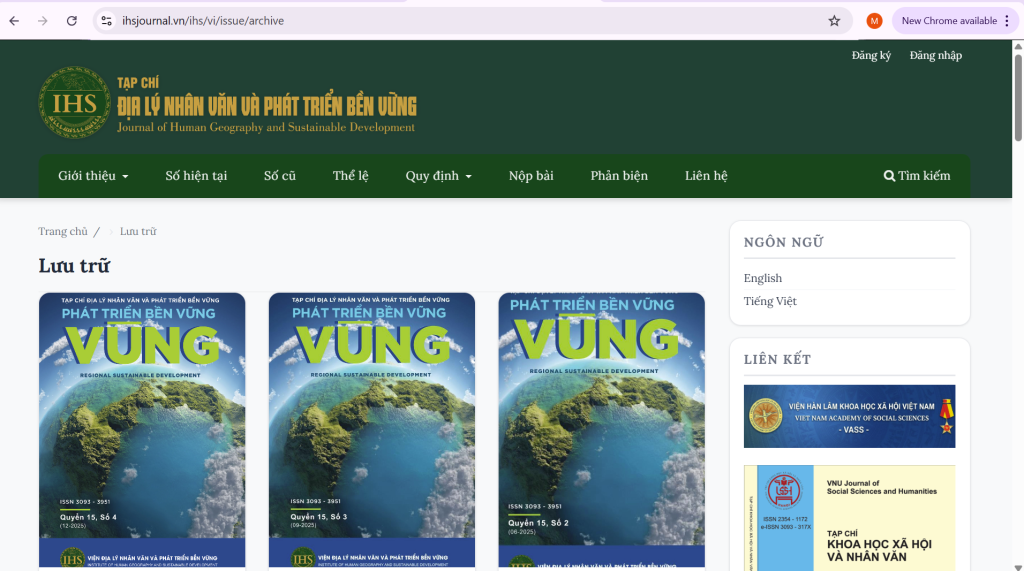
Task: Bookmark this page with star icon
Action: pyautogui.click(x=834, y=21)
